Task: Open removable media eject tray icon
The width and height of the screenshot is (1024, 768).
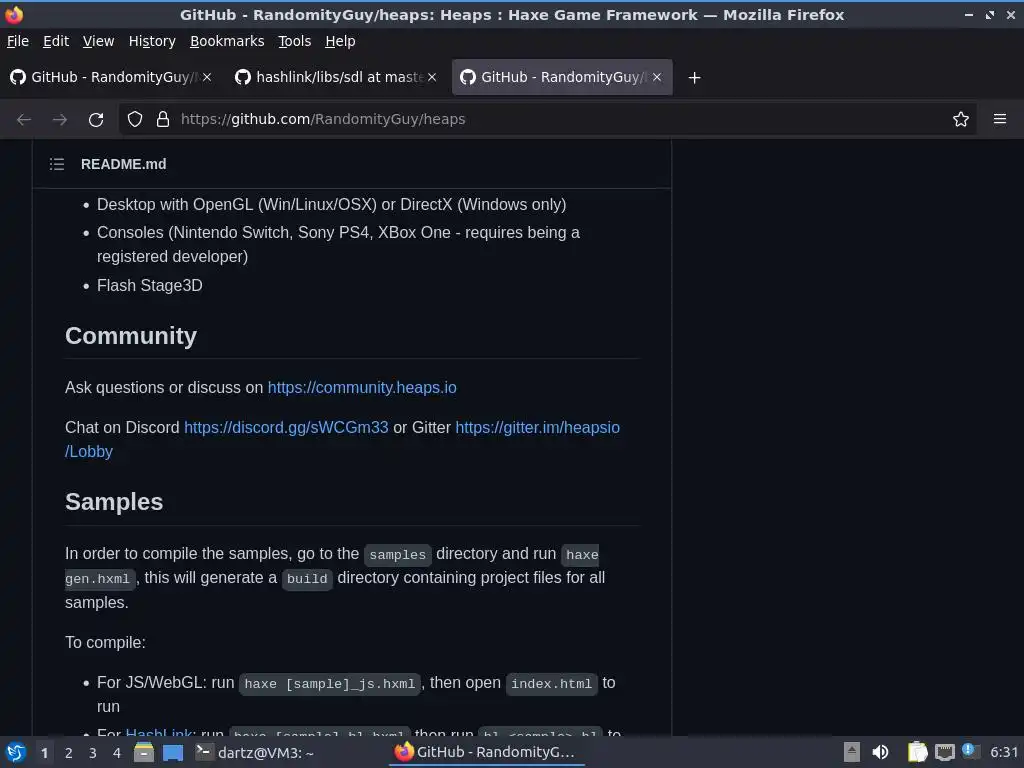Action: [x=852, y=752]
